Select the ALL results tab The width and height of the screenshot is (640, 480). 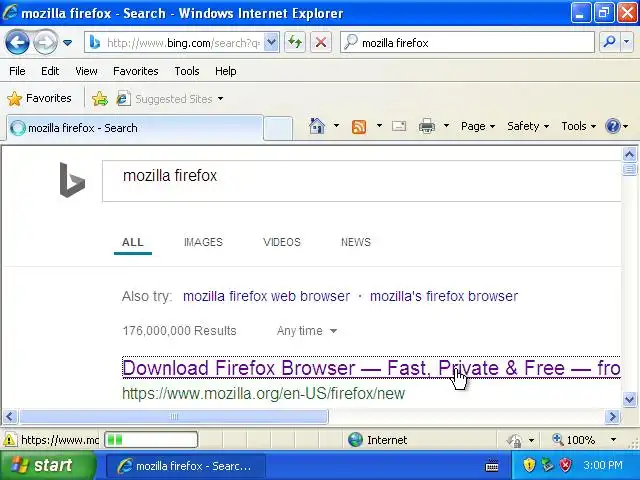[x=133, y=242]
